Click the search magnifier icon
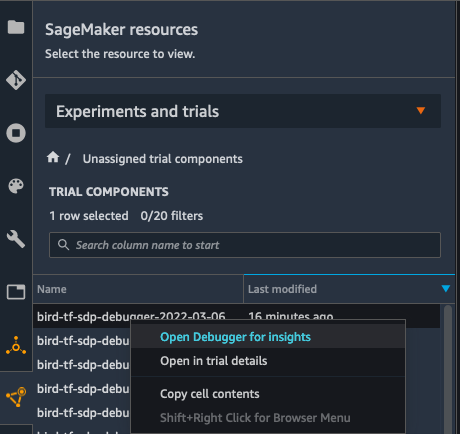The height and width of the screenshot is (434, 460). [63, 245]
